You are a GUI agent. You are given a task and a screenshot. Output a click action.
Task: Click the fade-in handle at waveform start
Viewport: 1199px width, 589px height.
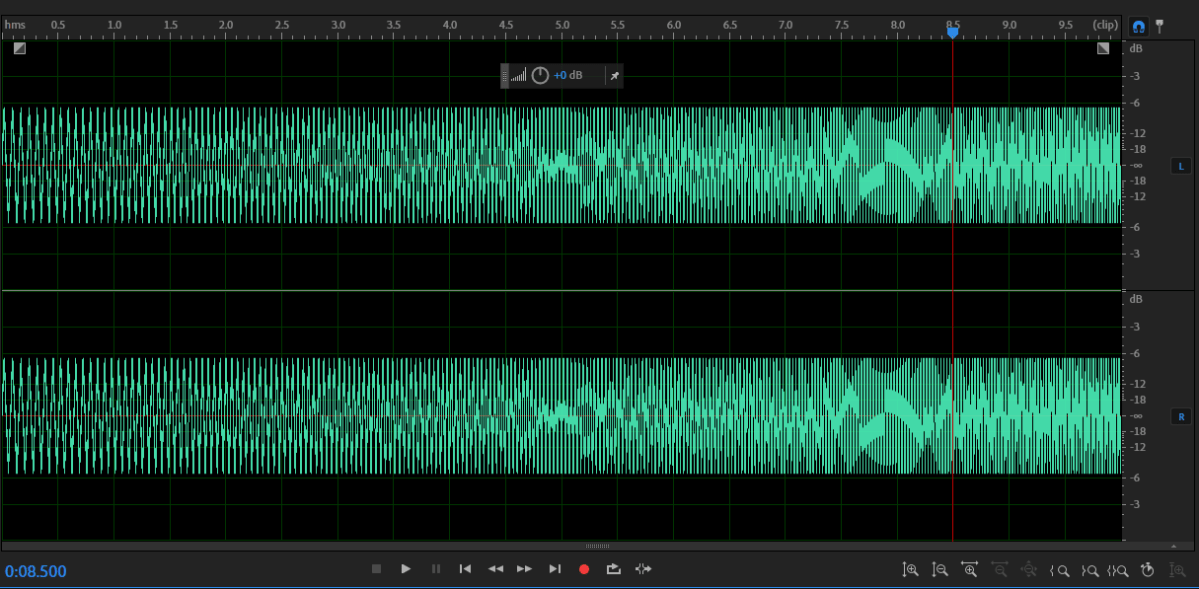tap(20, 48)
